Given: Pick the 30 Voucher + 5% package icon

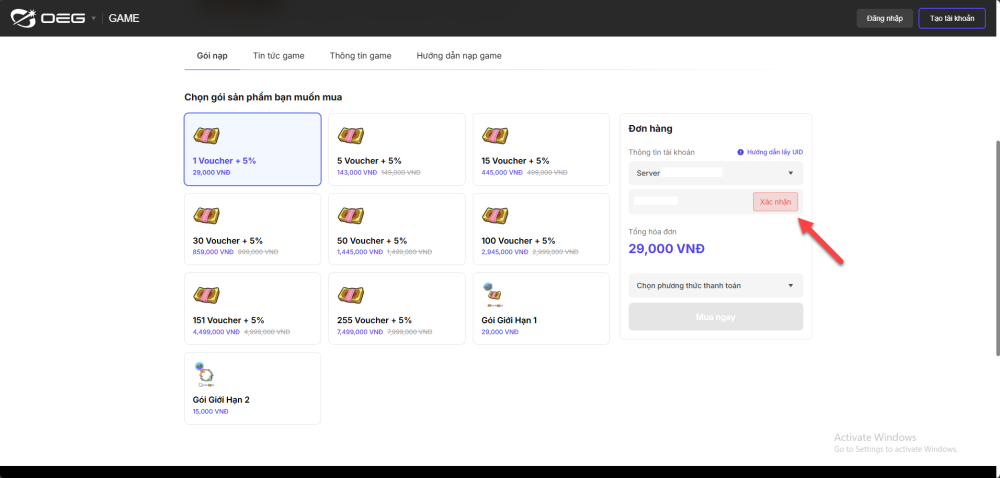Looking at the screenshot, I should (x=206, y=216).
